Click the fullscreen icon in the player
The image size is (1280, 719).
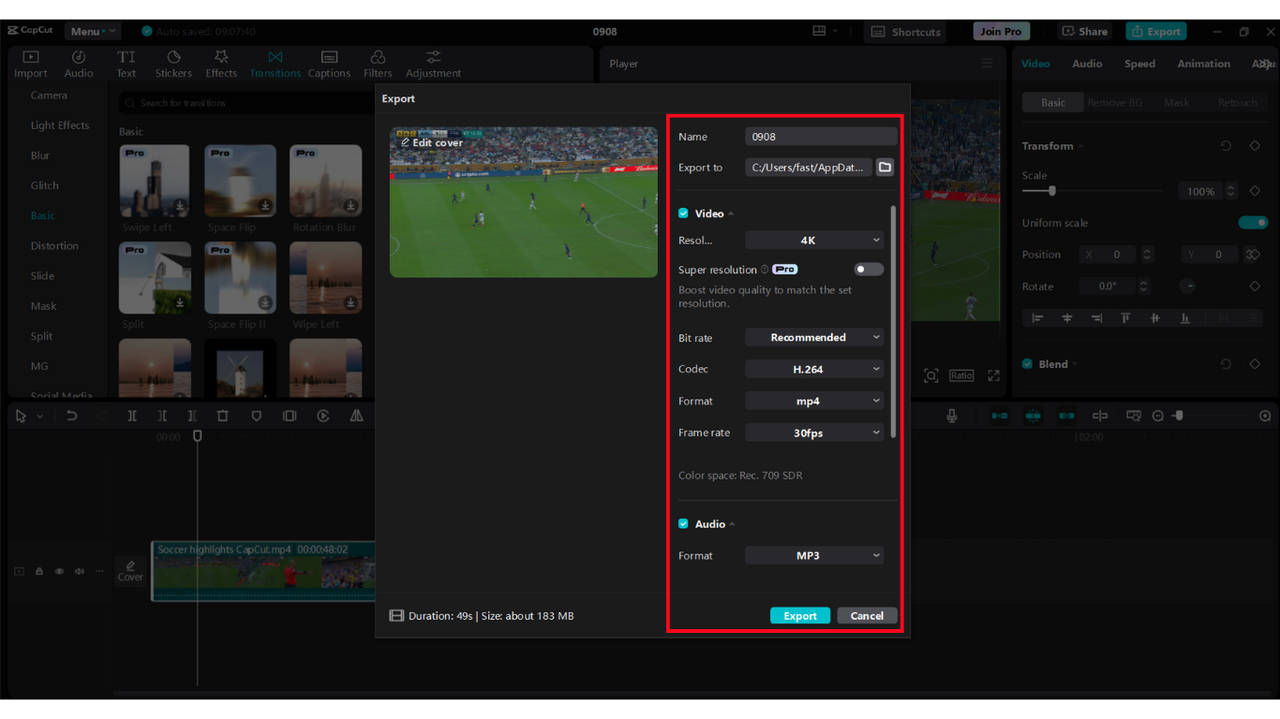tap(993, 375)
